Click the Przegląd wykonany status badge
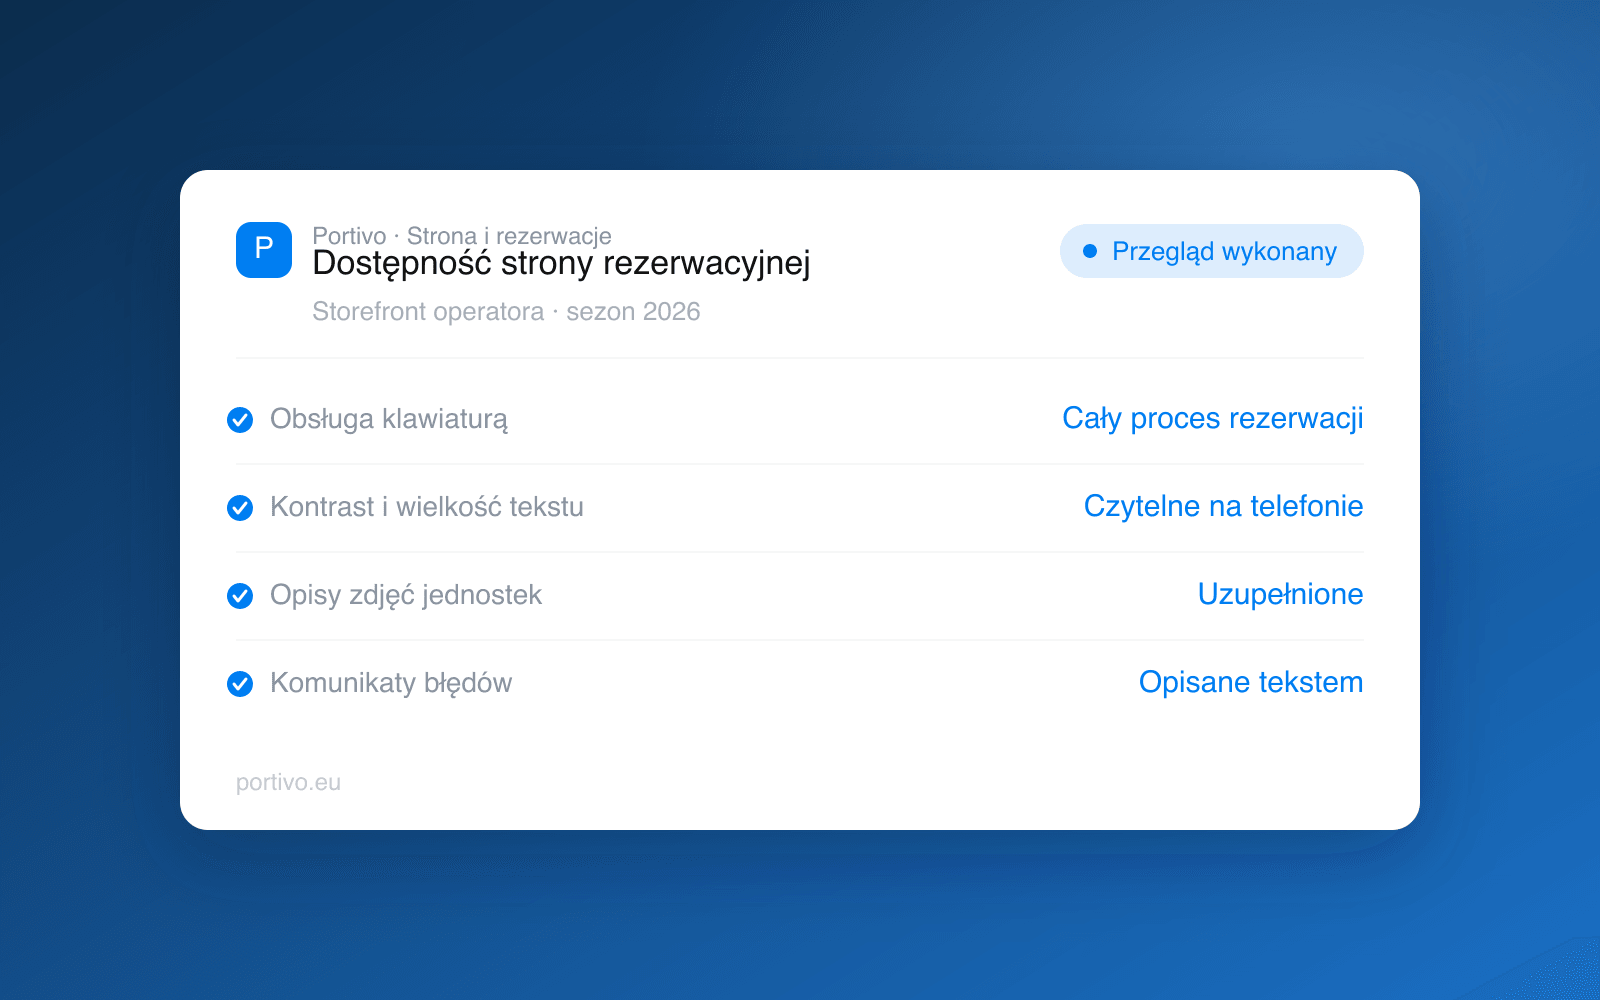This screenshot has height=1000, width=1600. 1212,251
